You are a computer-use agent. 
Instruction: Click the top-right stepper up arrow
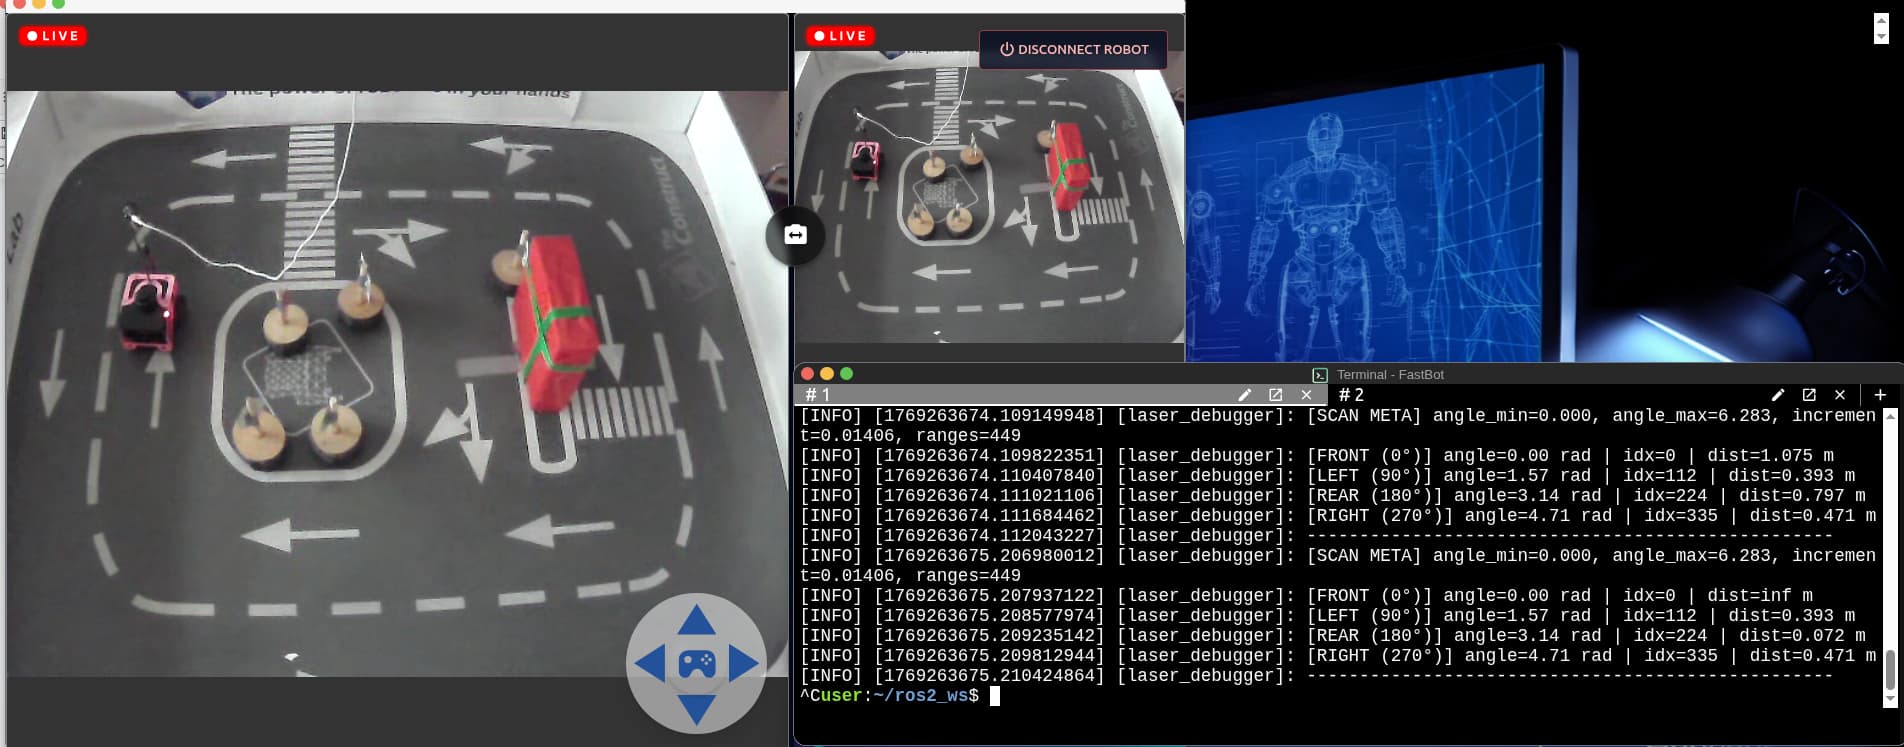[x=1881, y=21]
